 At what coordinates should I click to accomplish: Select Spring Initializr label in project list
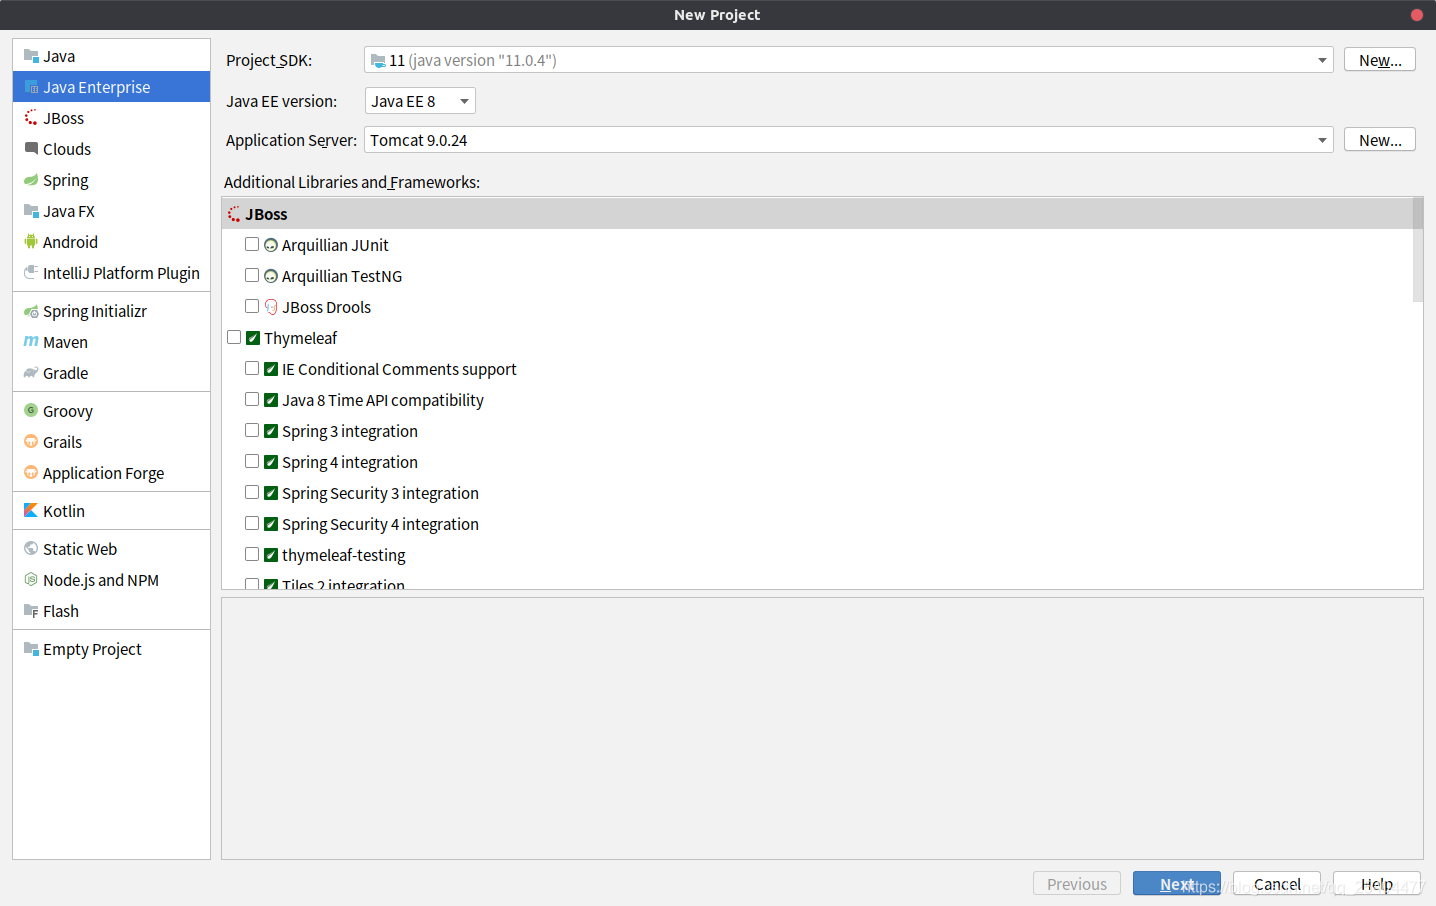click(95, 311)
